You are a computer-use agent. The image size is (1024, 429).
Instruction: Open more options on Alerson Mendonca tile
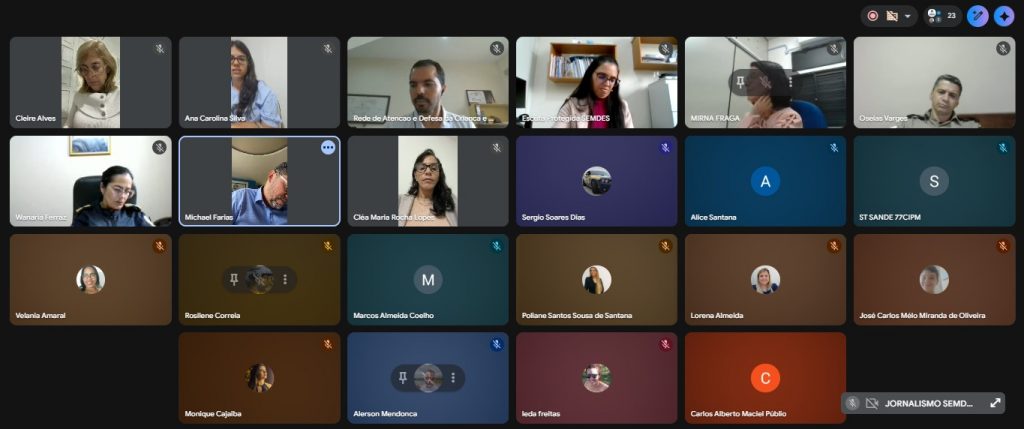(x=453, y=377)
